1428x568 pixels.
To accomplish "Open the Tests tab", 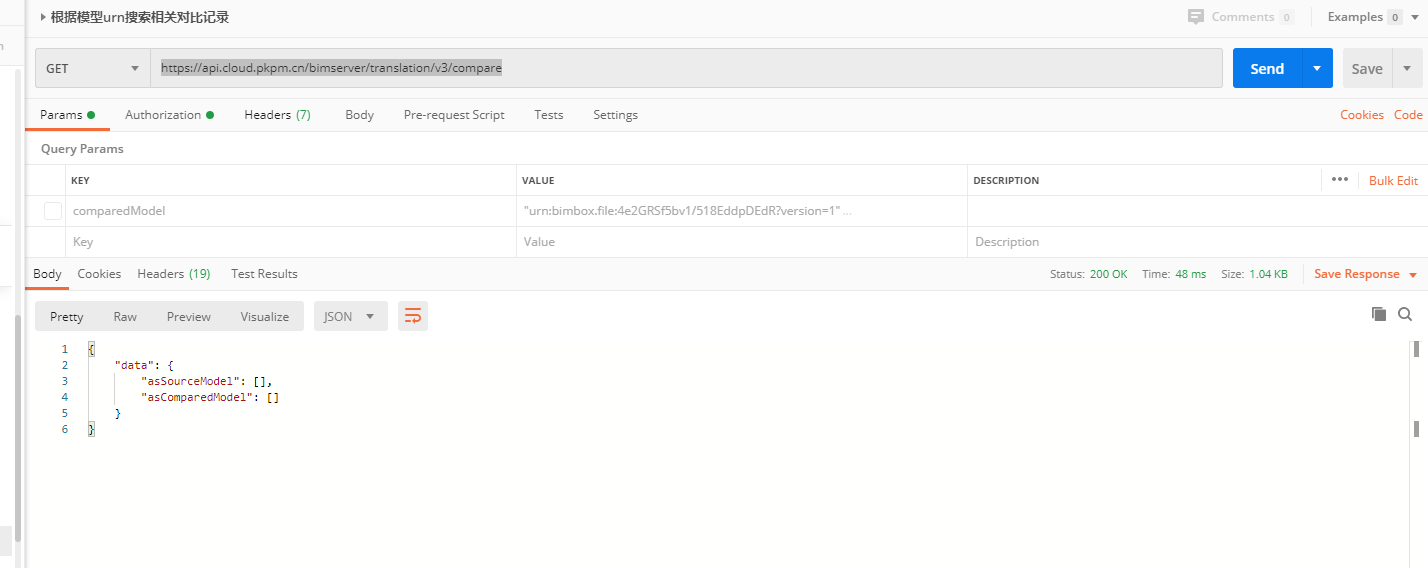I will click(548, 115).
